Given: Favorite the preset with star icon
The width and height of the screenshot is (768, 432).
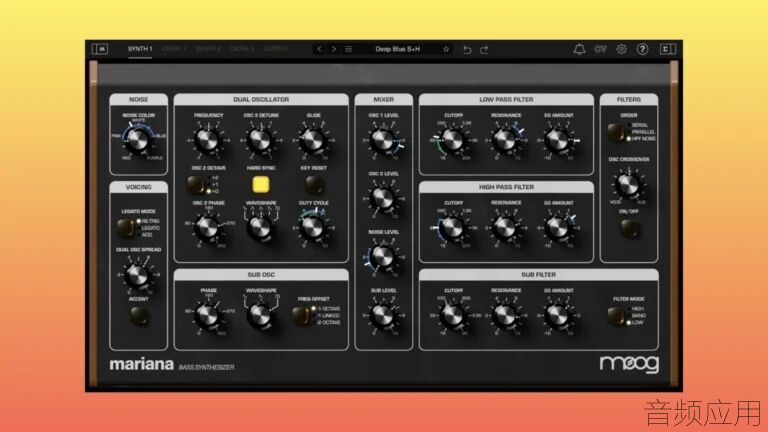Looking at the screenshot, I should point(446,49).
